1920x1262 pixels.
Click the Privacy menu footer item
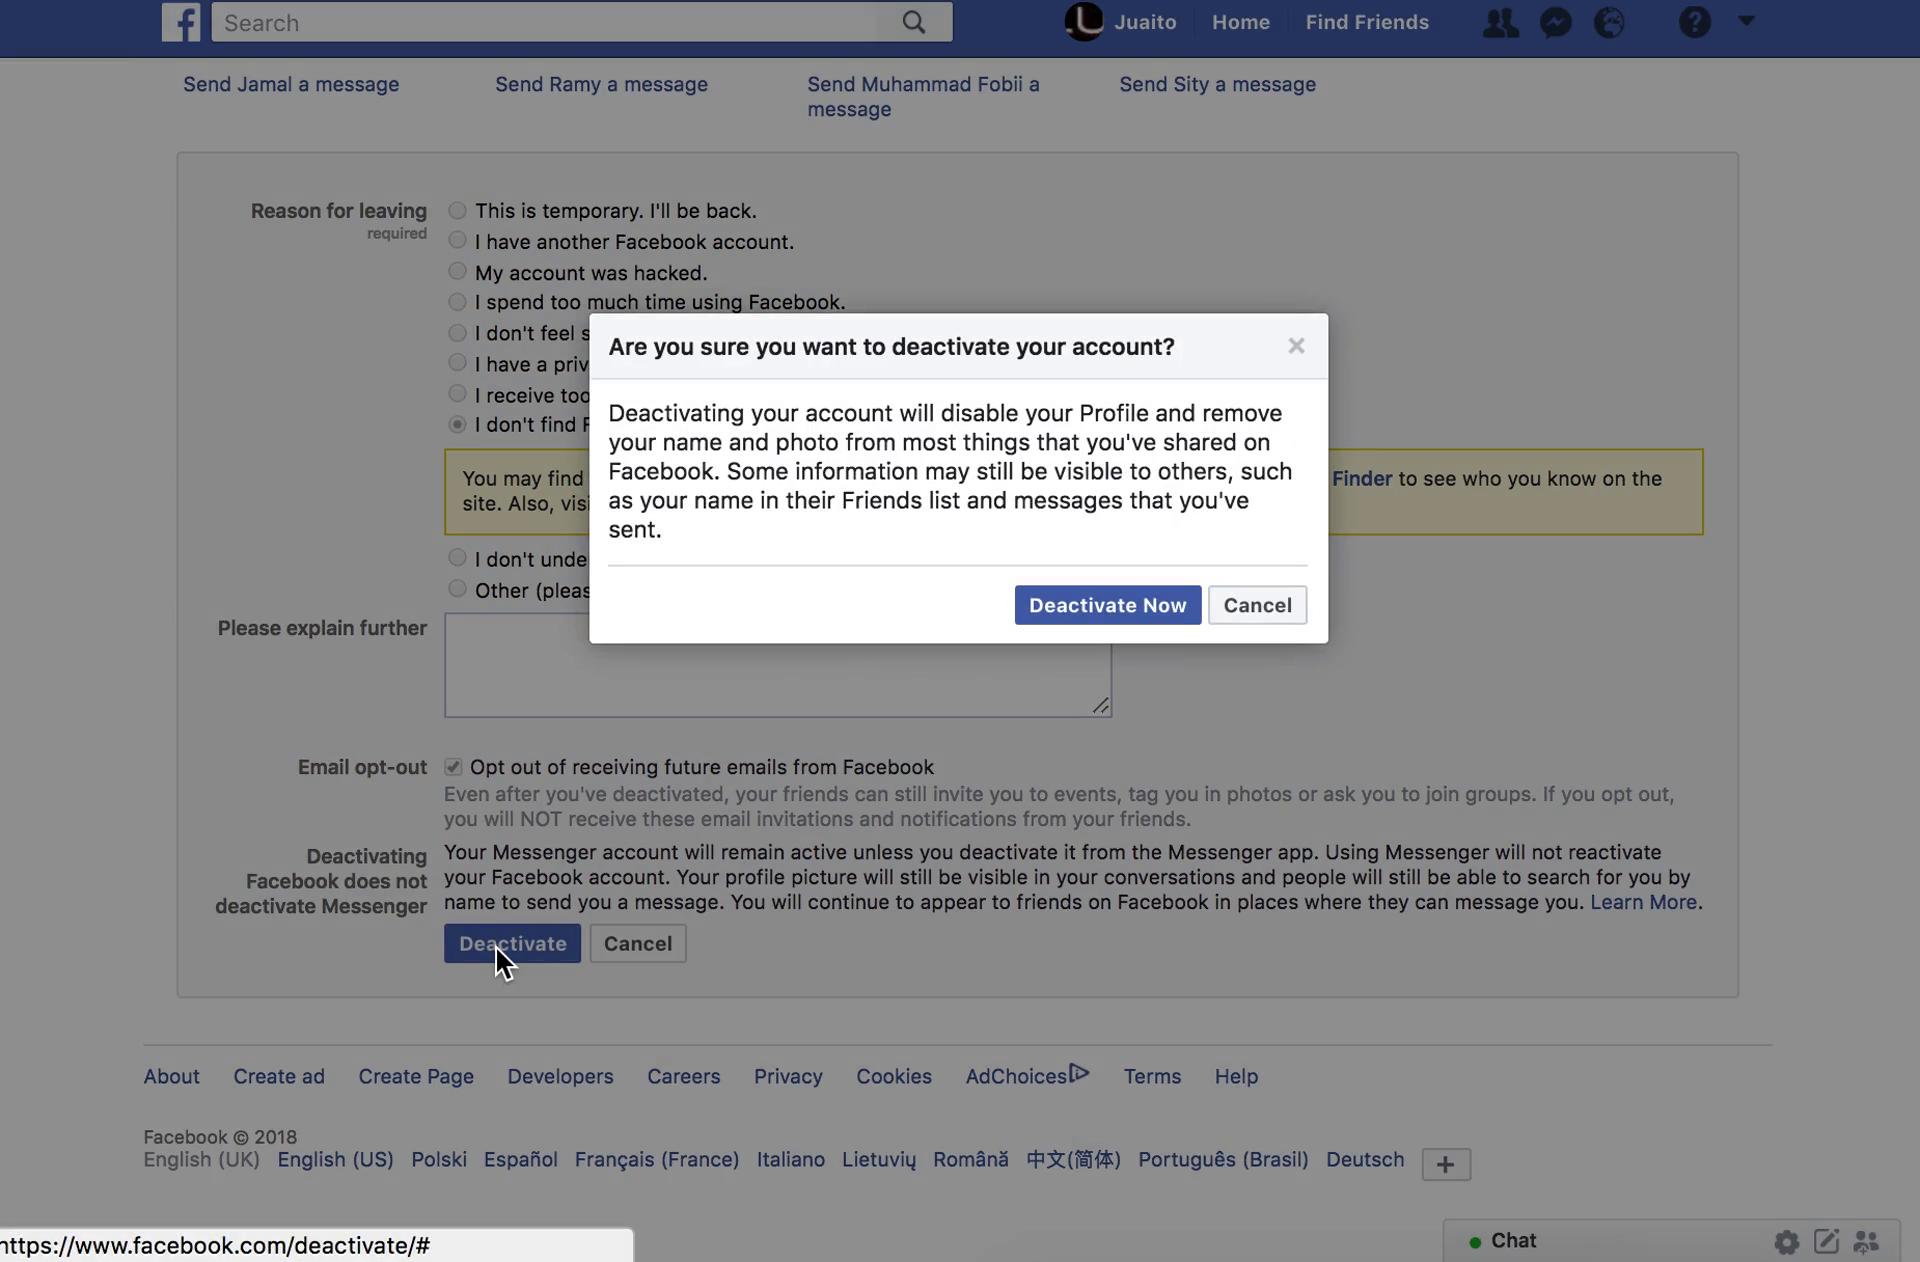(x=787, y=1075)
